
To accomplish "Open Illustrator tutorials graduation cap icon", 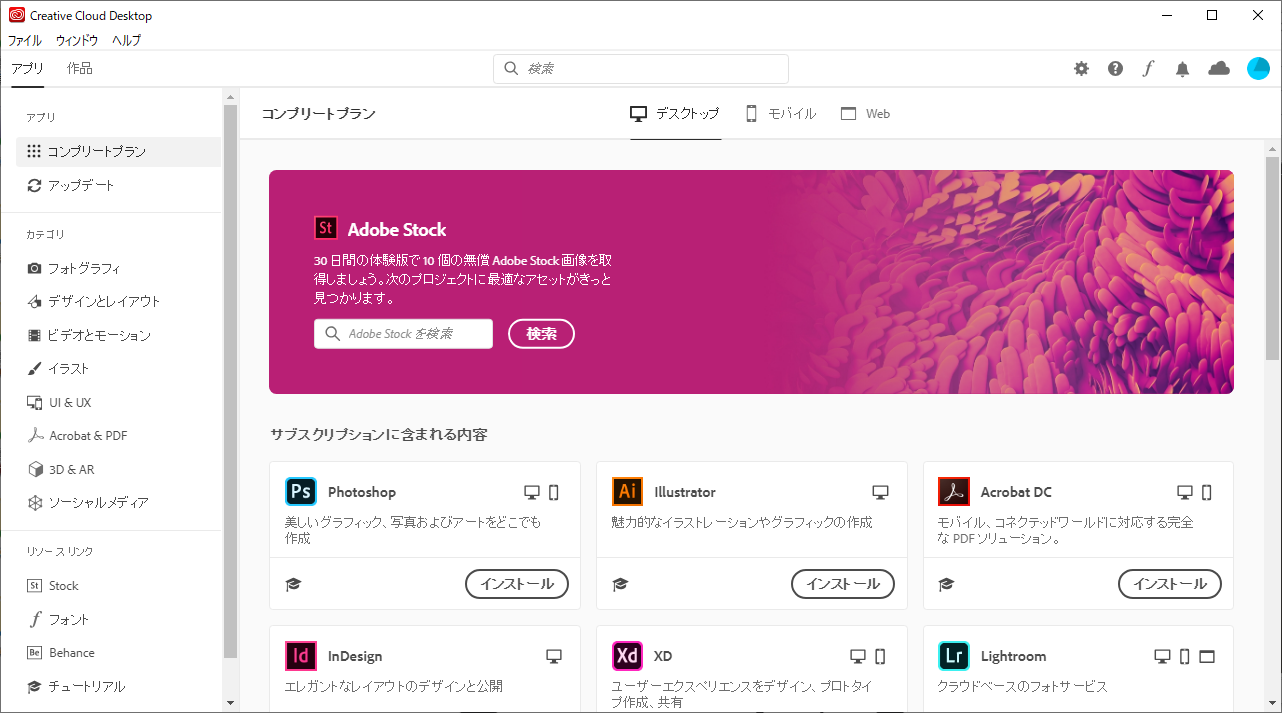I will click(x=620, y=584).
